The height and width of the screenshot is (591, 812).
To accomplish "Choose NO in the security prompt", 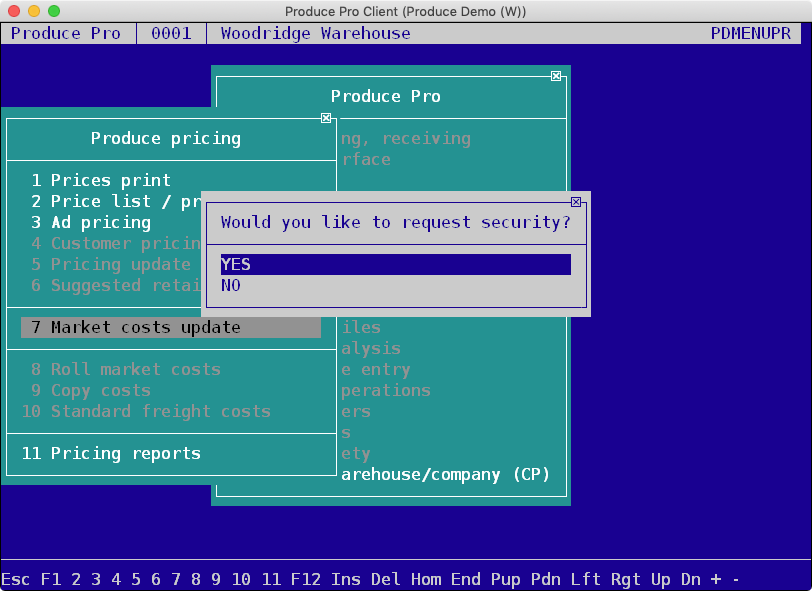I will coord(396,285).
